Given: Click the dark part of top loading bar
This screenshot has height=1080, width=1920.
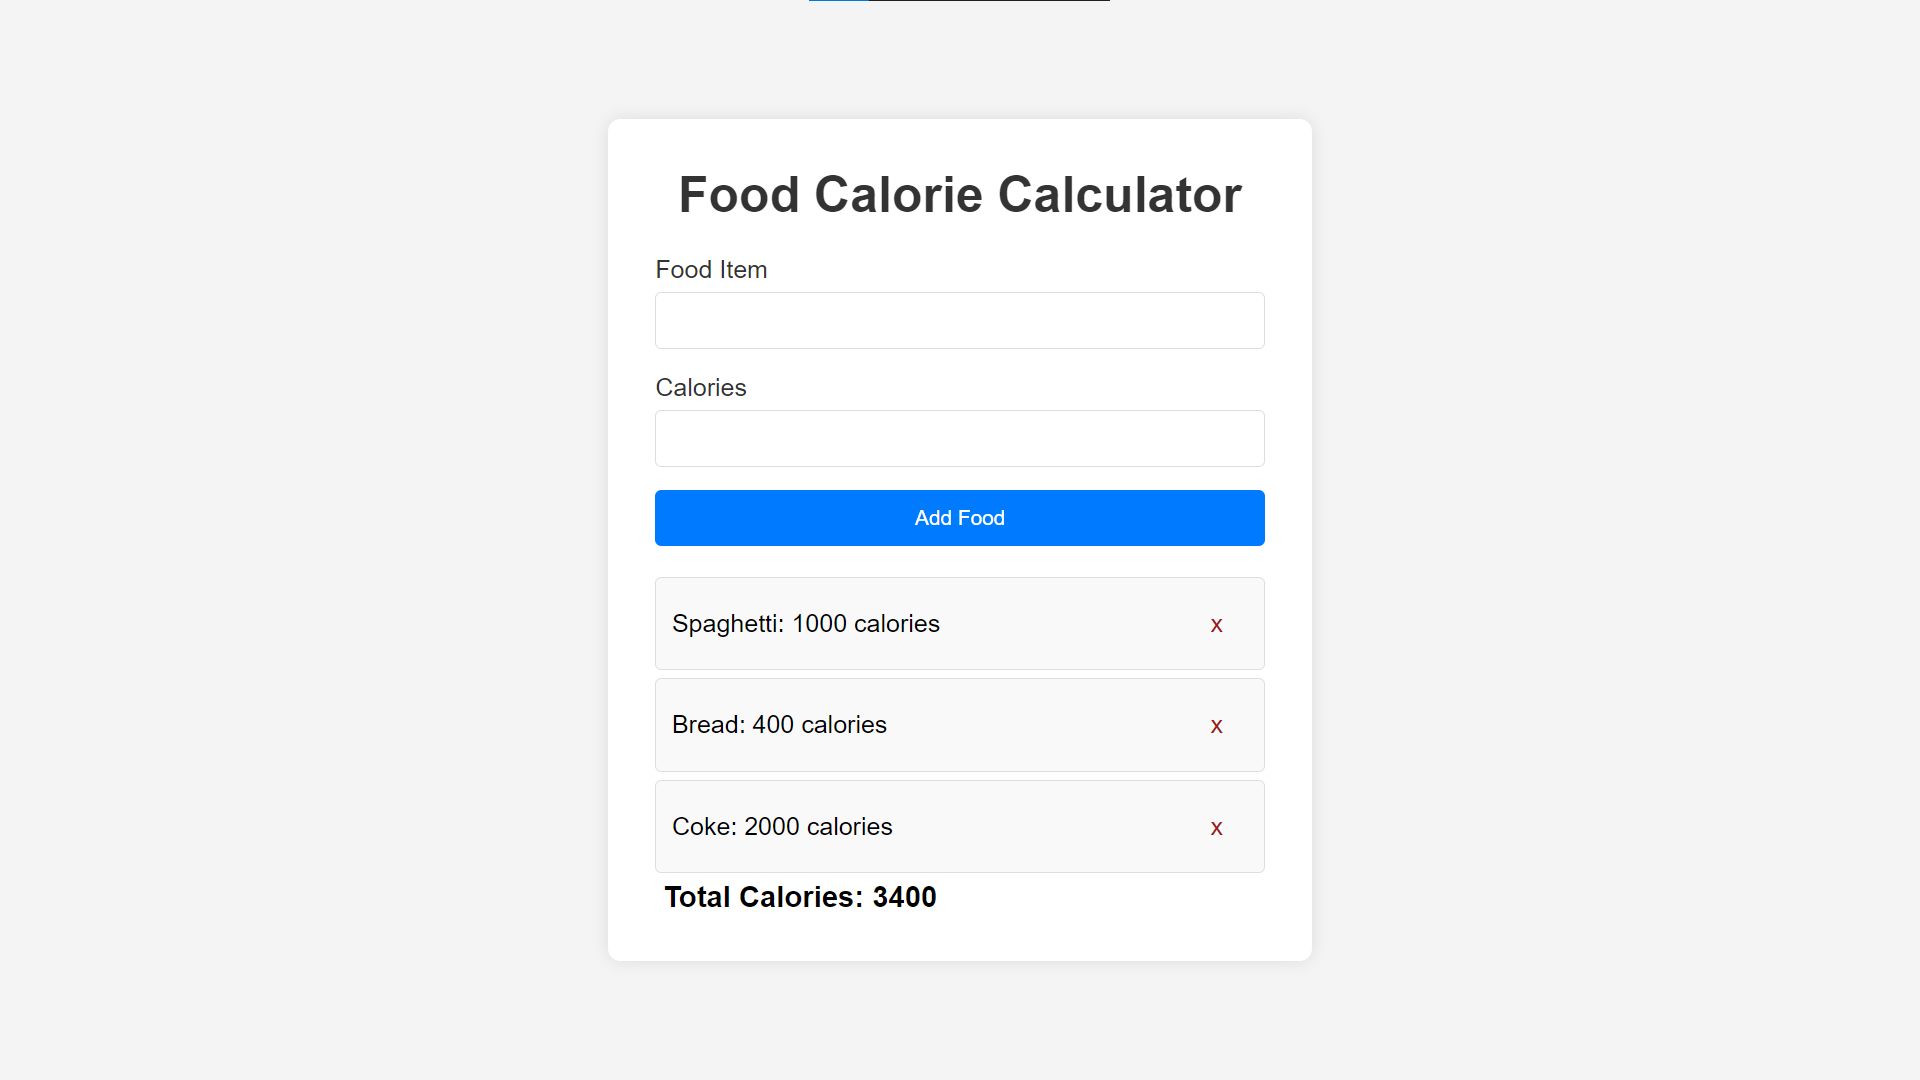Looking at the screenshot, I should point(989,0).
